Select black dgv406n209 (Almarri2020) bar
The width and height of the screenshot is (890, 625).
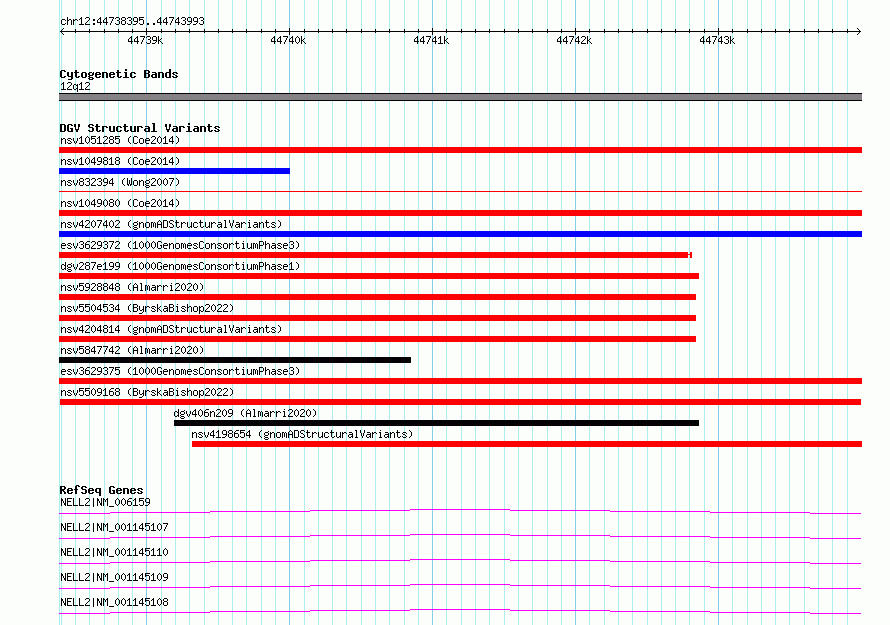click(x=436, y=423)
